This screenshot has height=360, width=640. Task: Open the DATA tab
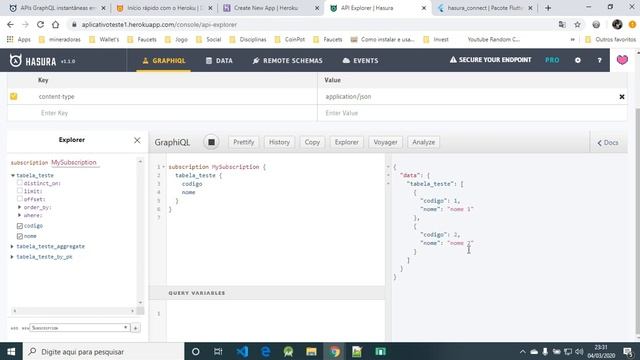coord(219,60)
